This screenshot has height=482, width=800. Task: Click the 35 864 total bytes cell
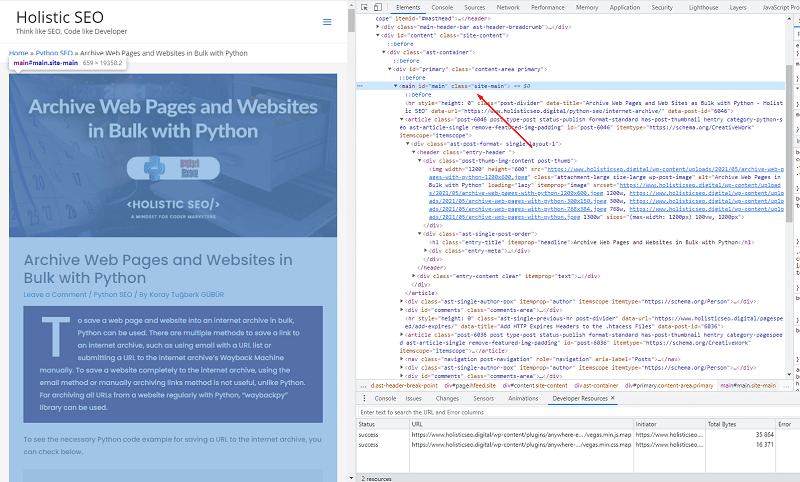click(x=764, y=435)
